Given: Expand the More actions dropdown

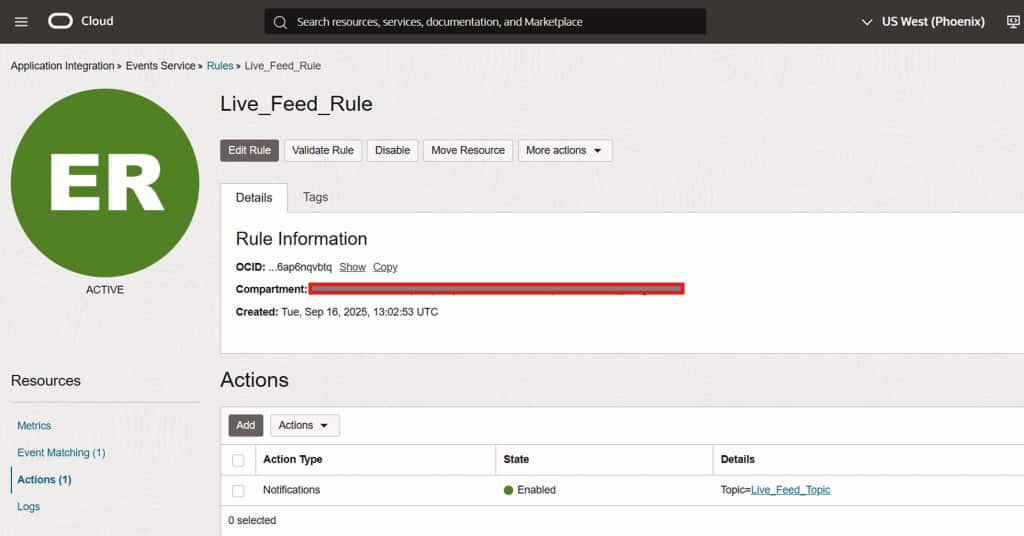Looking at the screenshot, I should pos(565,150).
